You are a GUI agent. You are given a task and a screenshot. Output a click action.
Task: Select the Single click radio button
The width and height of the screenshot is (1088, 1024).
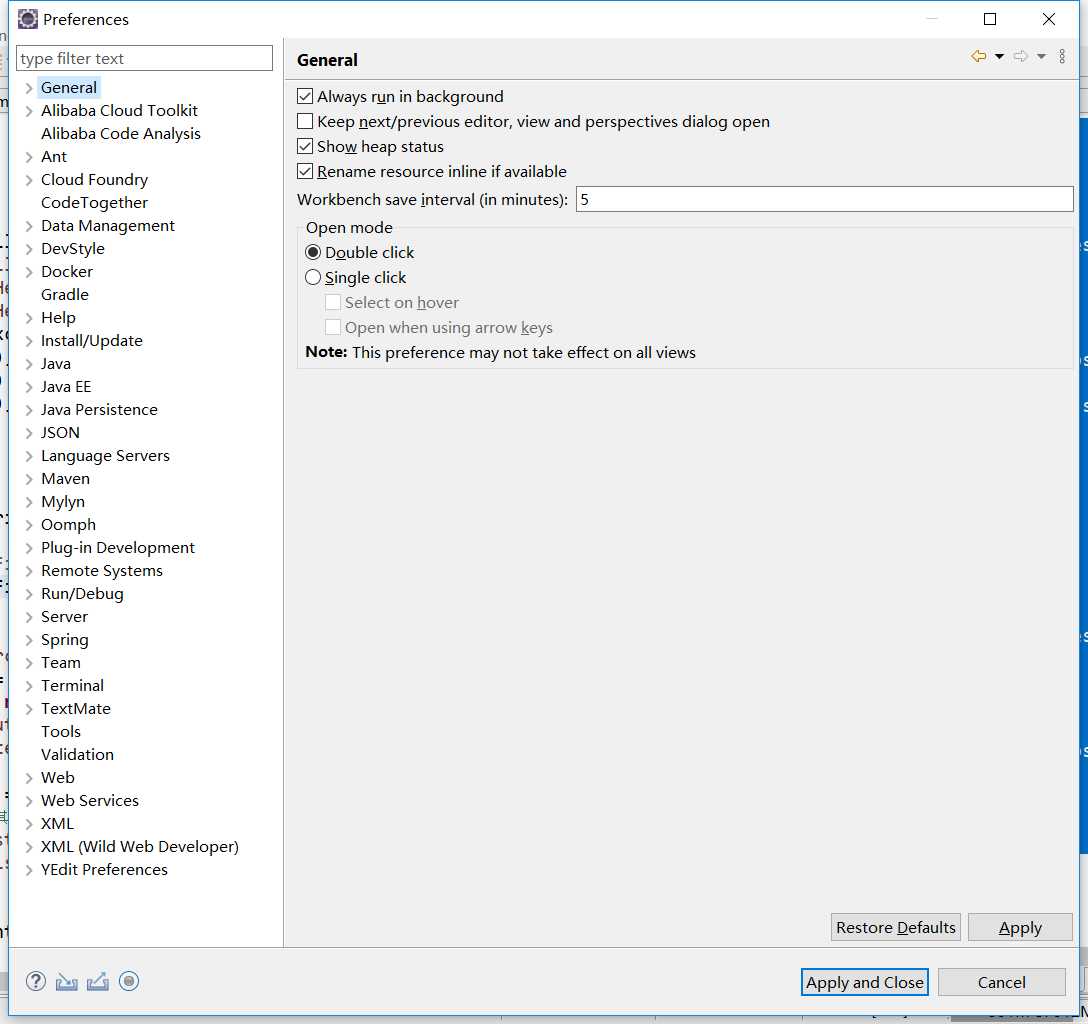point(313,277)
